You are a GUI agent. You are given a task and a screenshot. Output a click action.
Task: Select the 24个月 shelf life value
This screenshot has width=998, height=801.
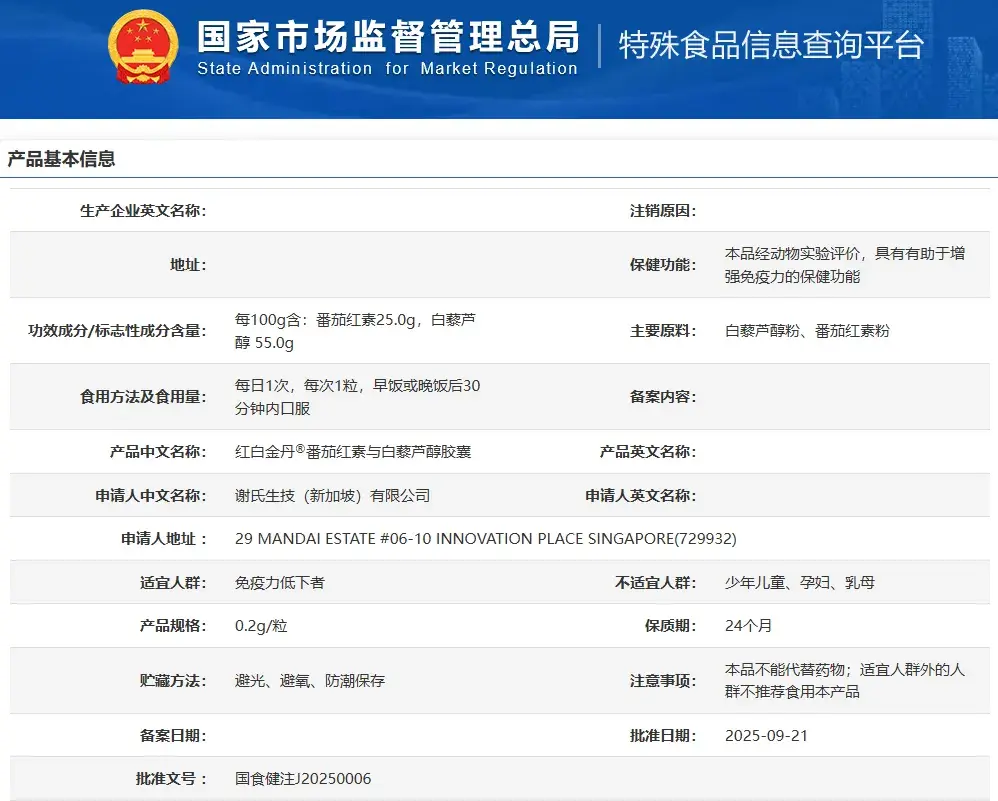point(748,626)
